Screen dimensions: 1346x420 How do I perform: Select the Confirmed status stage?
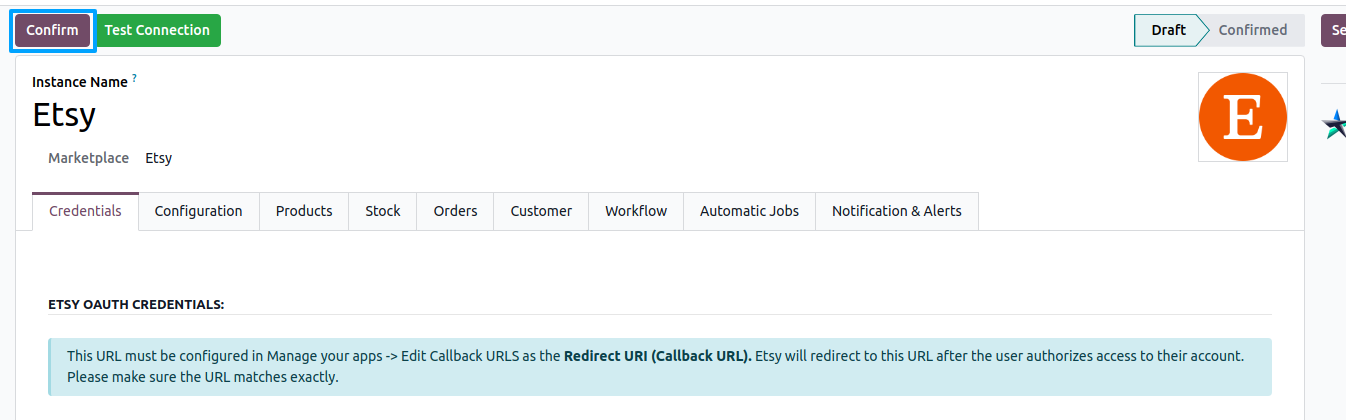click(x=1253, y=30)
